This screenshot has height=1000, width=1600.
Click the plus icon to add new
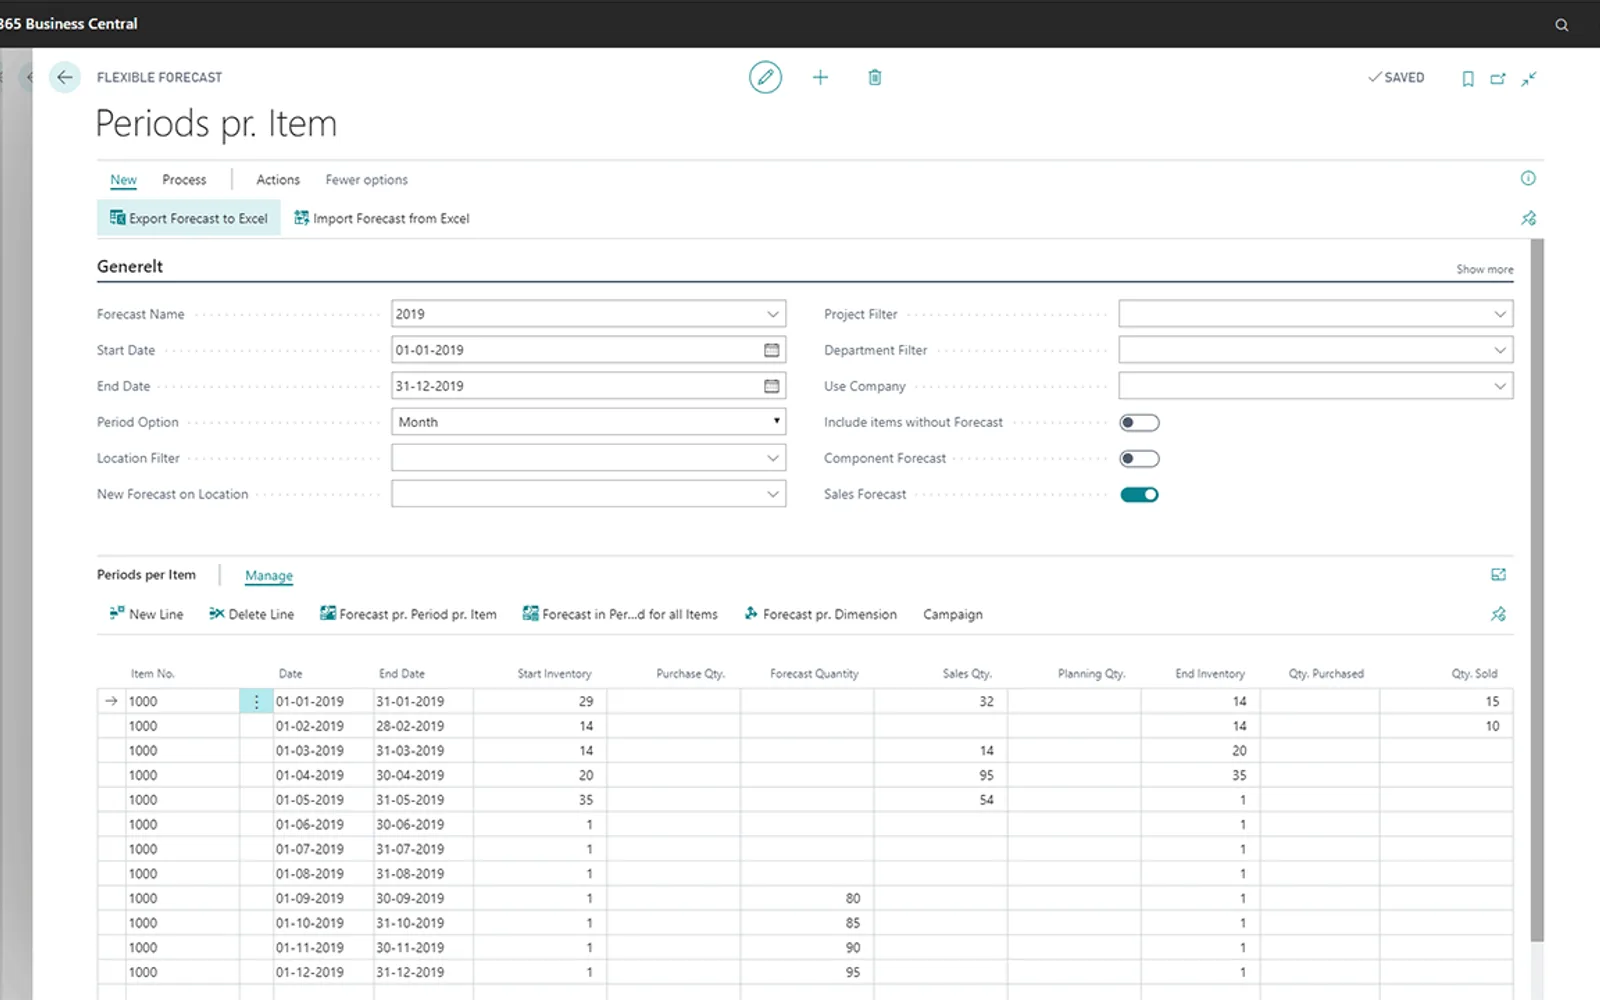click(820, 77)
